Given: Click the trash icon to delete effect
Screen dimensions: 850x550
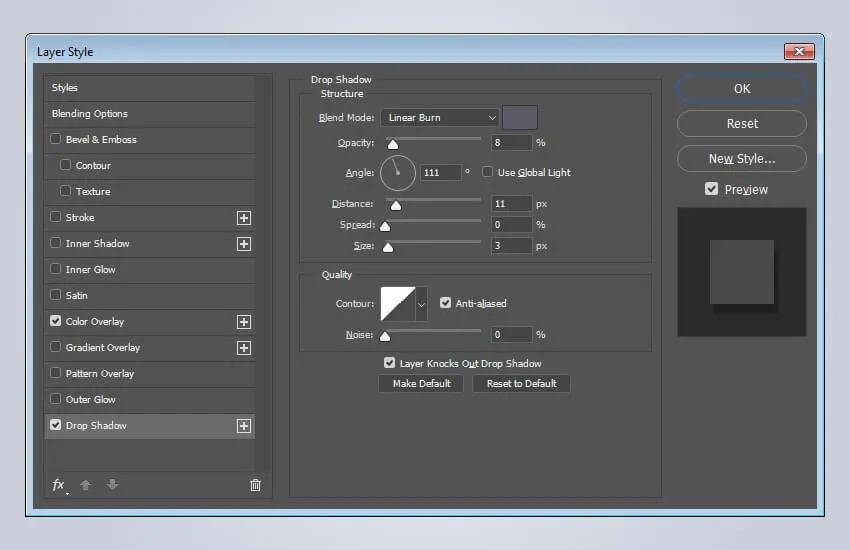Looking at the screenshot, I should tap(255, 485).
